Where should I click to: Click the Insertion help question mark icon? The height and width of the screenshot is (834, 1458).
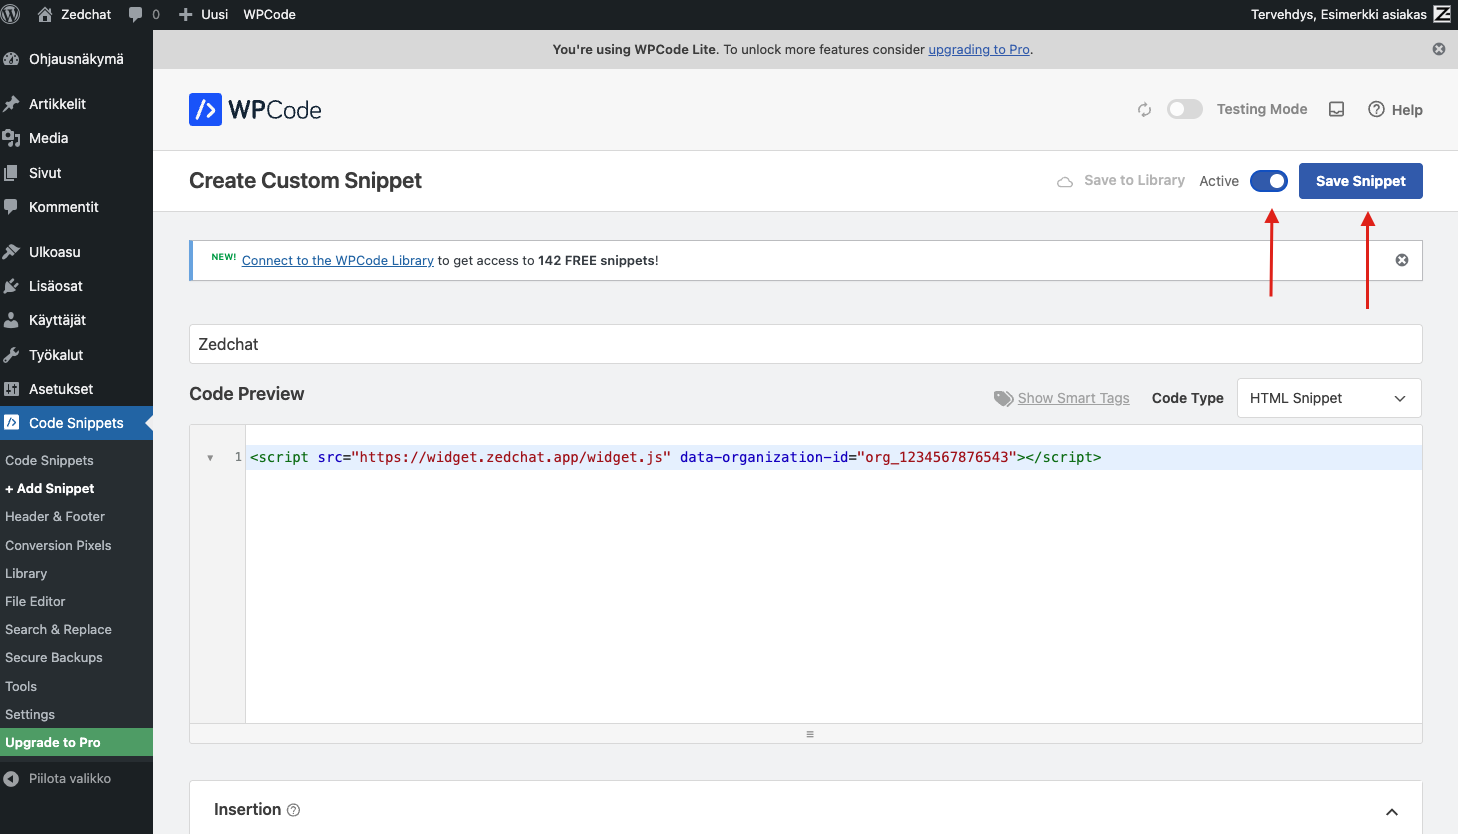(x=293, y=810)
